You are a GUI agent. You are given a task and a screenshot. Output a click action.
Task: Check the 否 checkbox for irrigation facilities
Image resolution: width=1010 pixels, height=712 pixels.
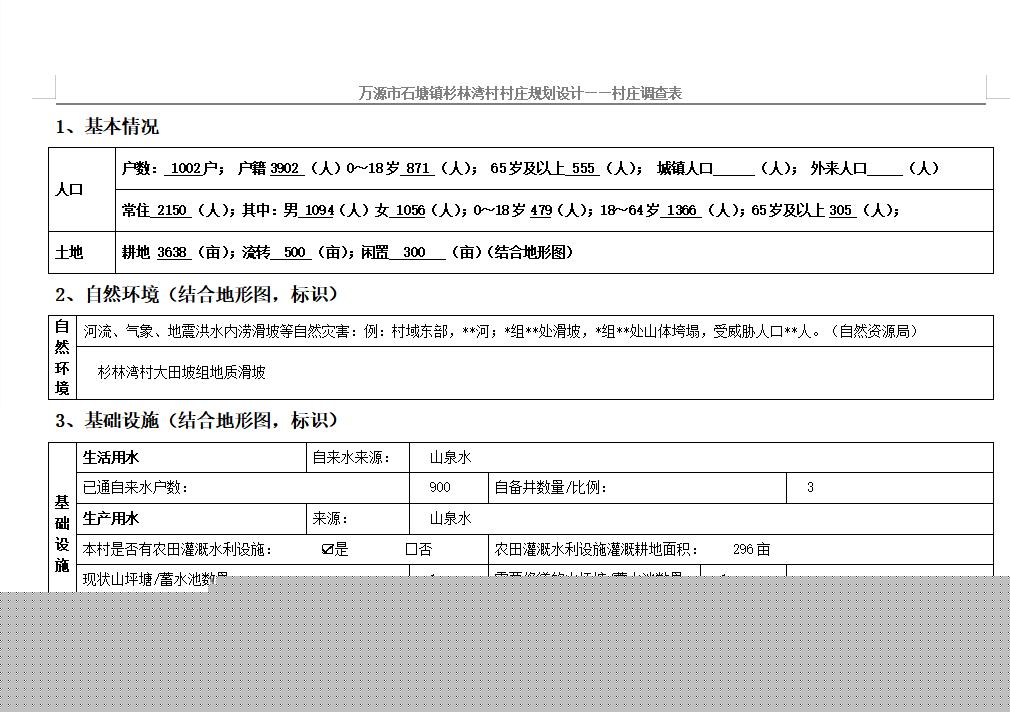coord(411,549)
